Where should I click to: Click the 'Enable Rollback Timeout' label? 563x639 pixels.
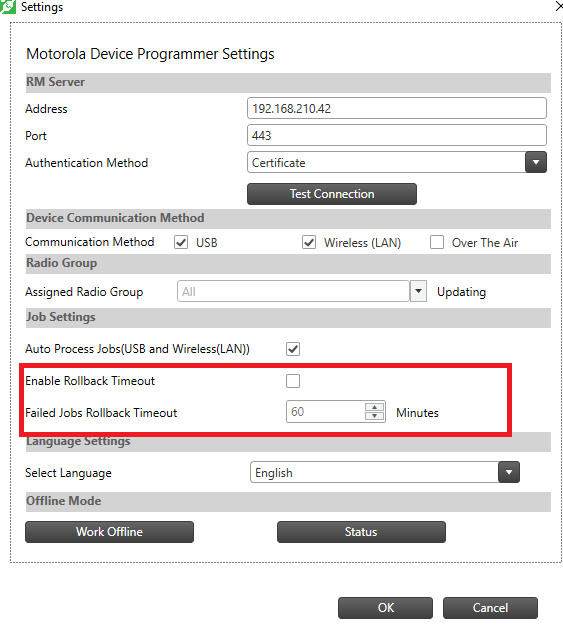point(90,381)
